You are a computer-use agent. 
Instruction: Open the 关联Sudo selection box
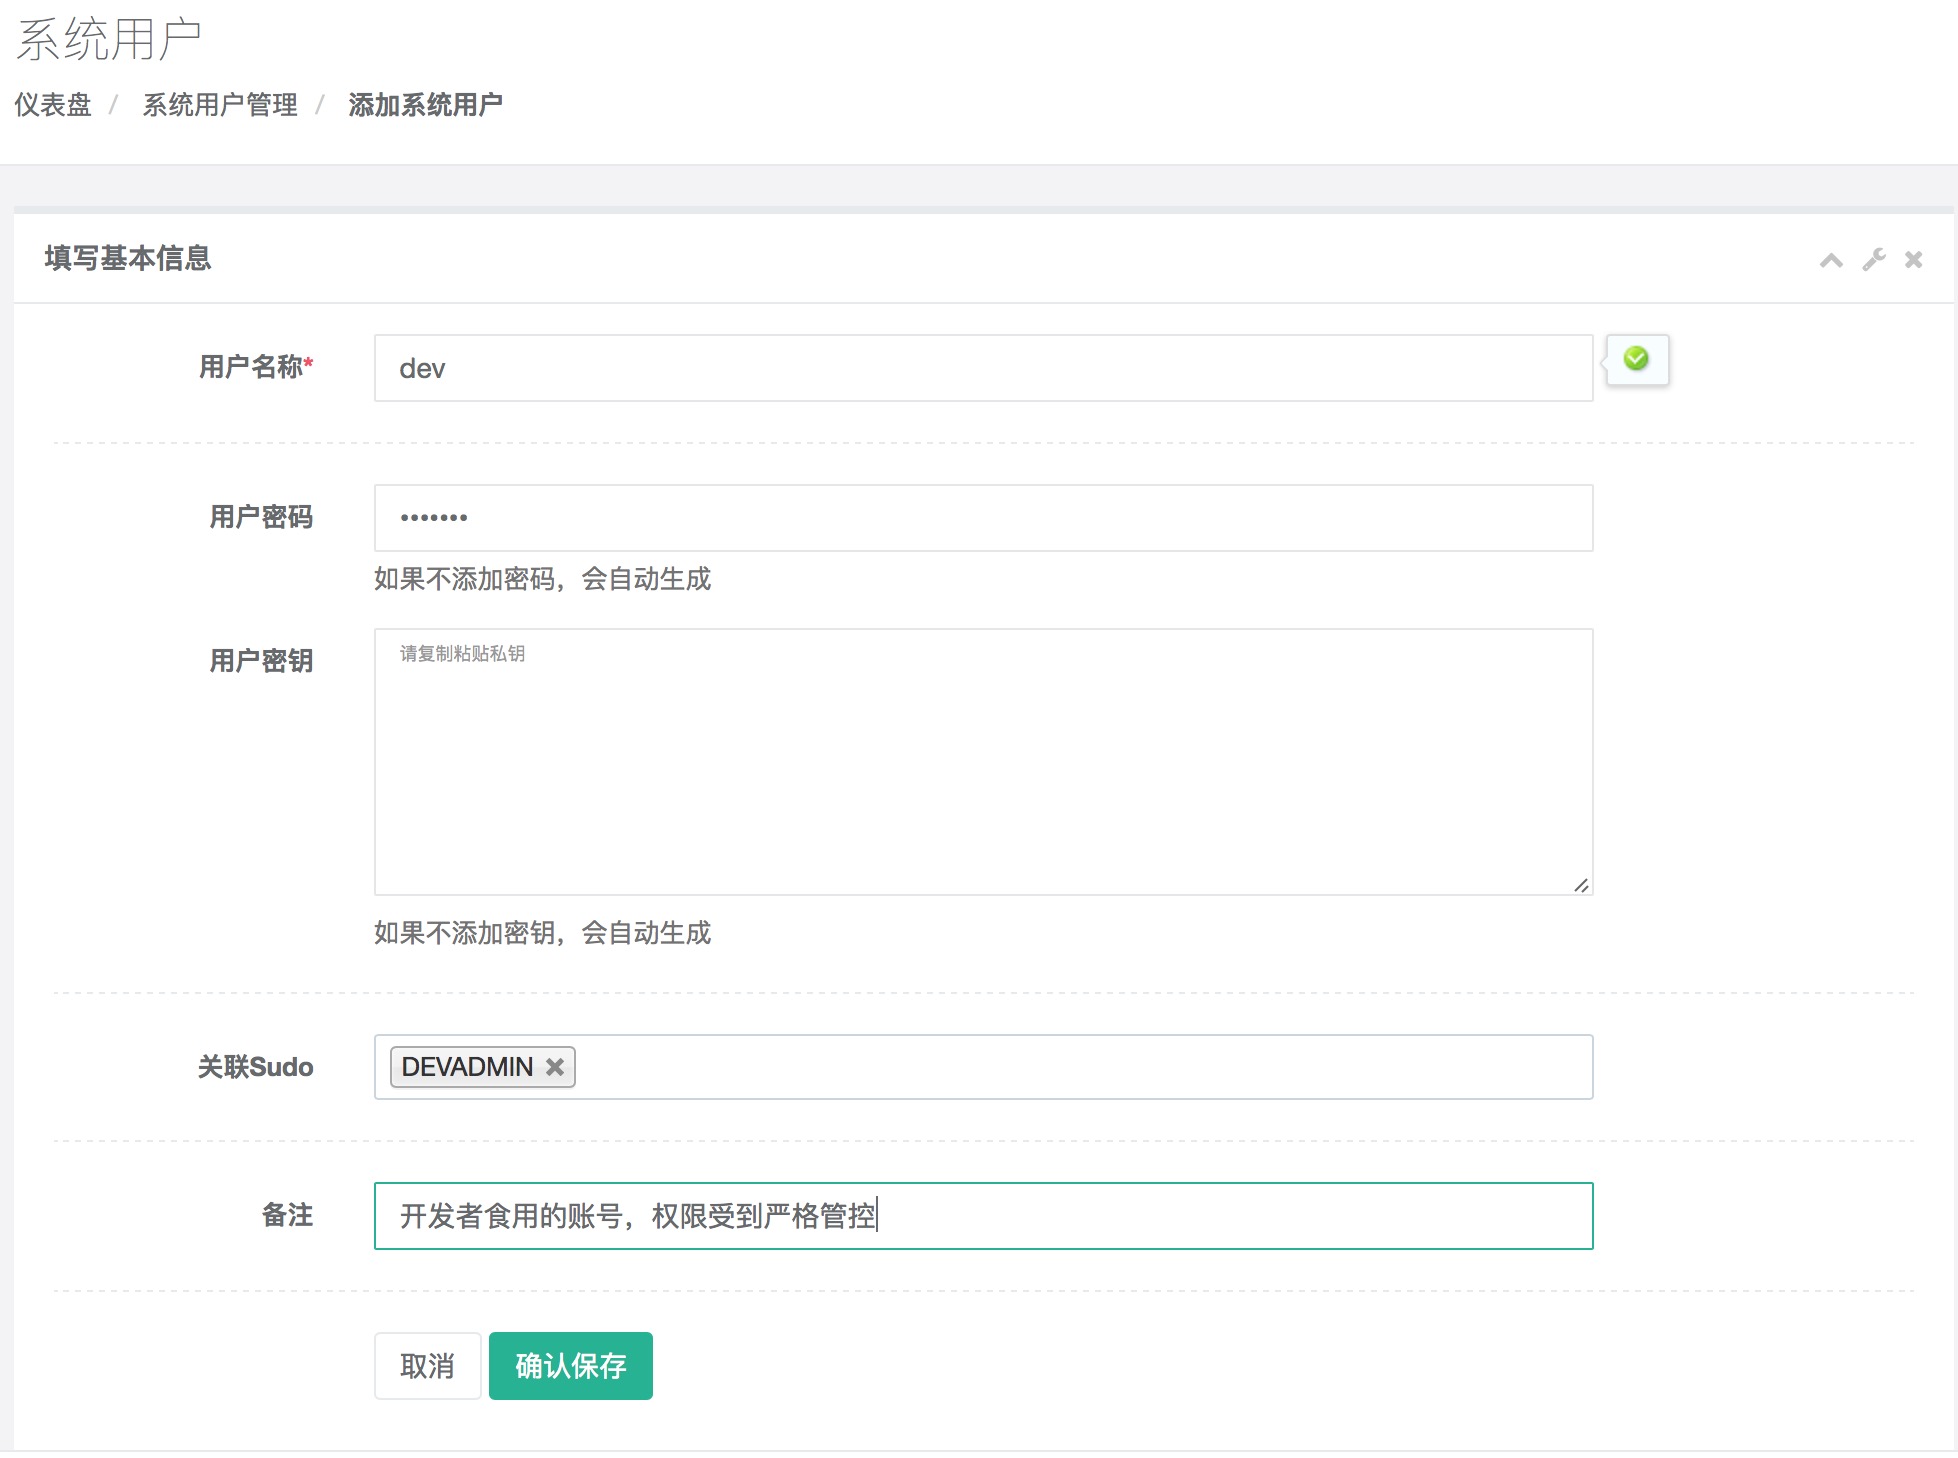(x=1080, y=1067)
